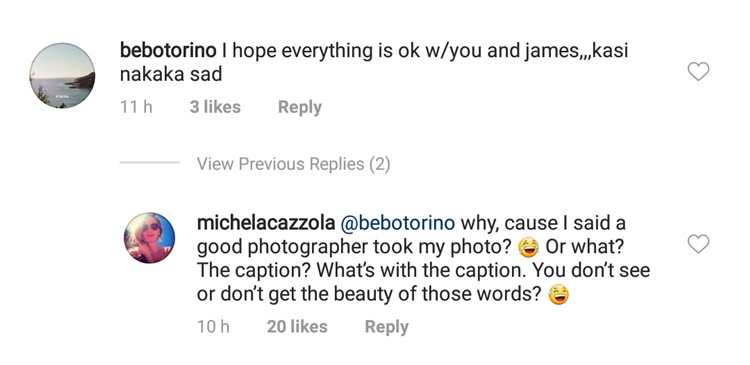The image size is (750, 365).
Task: Click the @bebotorino mention
Action: pyautogui.click(x=397, y=223)
